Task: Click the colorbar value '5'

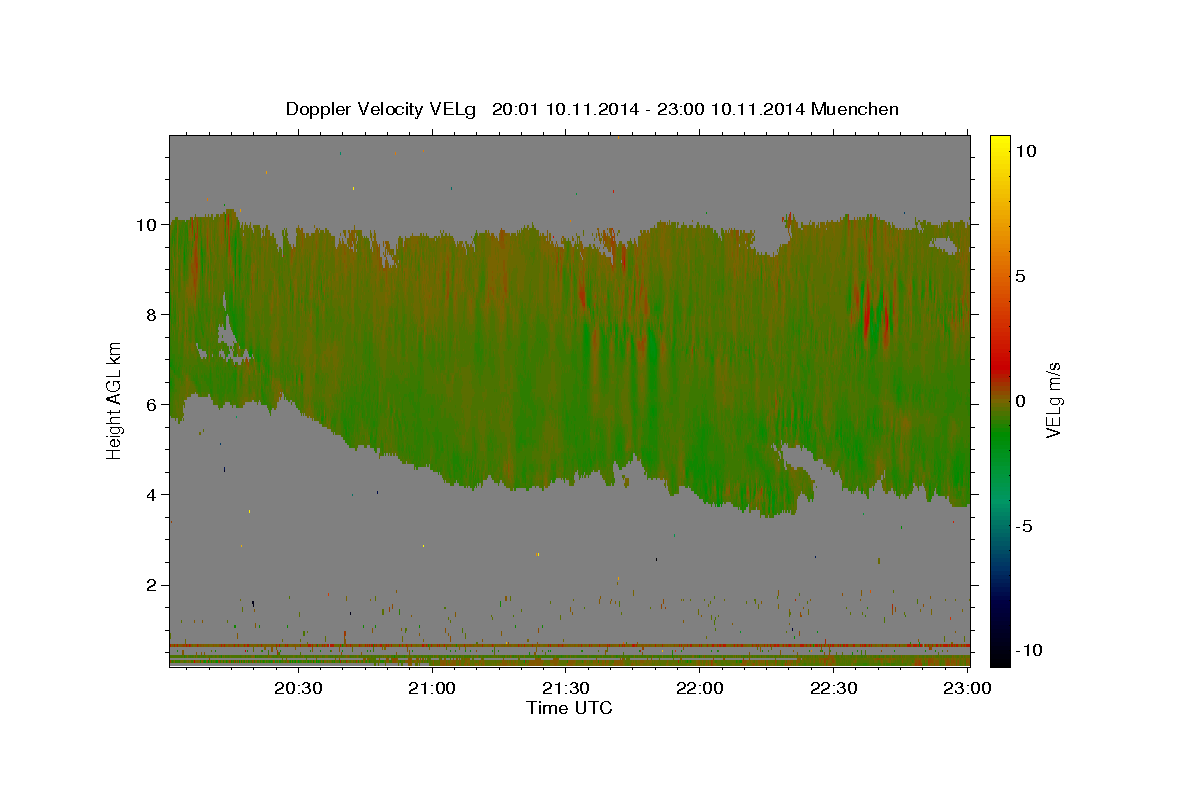Action: pos(1021,276)
